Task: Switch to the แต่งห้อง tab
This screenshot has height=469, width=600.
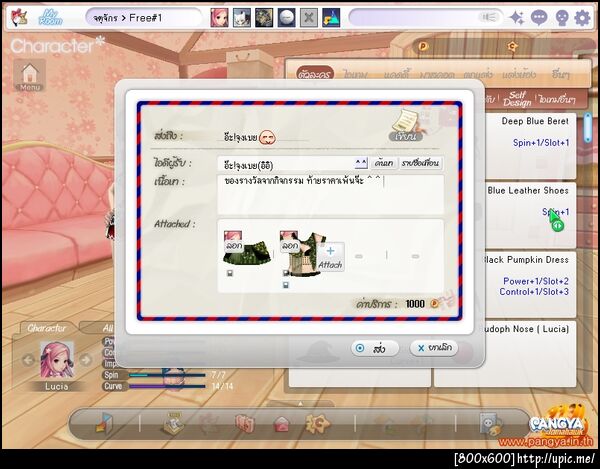Action: coord(519,74)
